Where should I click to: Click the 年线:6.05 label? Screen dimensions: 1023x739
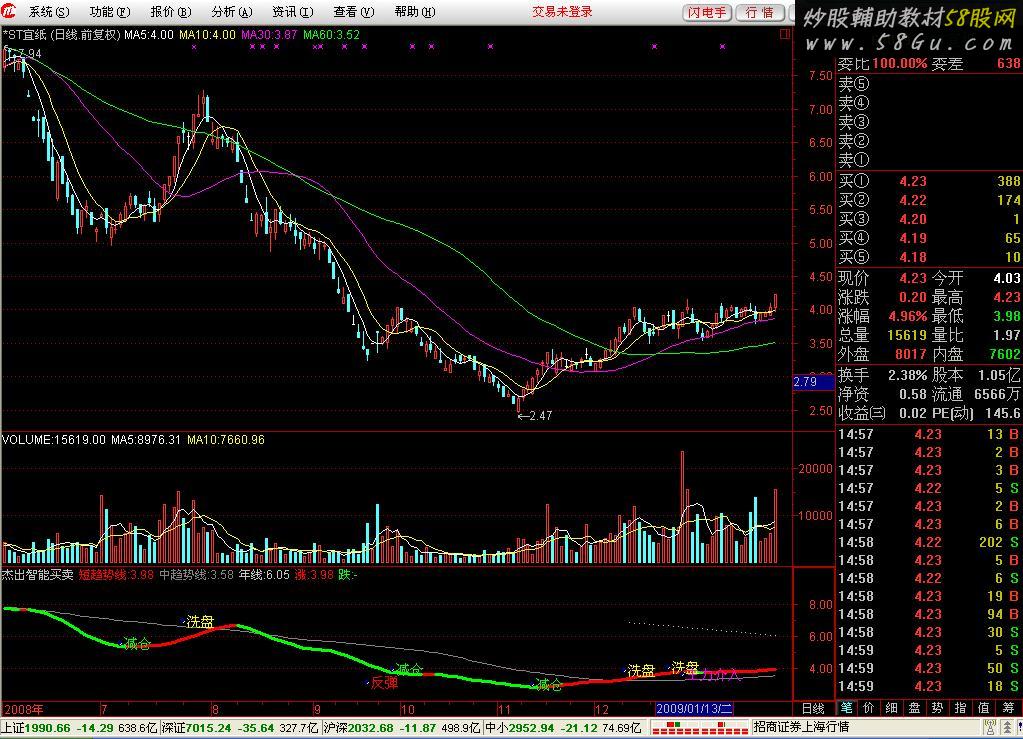coord(264,575)
